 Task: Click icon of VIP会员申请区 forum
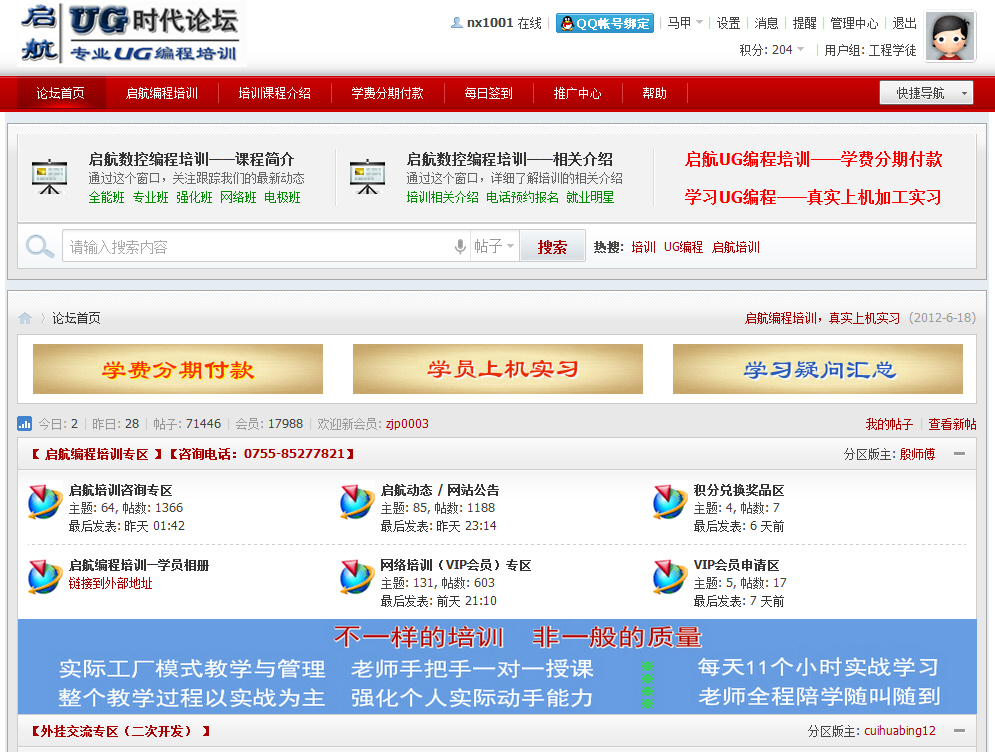(x=669, y=577)
